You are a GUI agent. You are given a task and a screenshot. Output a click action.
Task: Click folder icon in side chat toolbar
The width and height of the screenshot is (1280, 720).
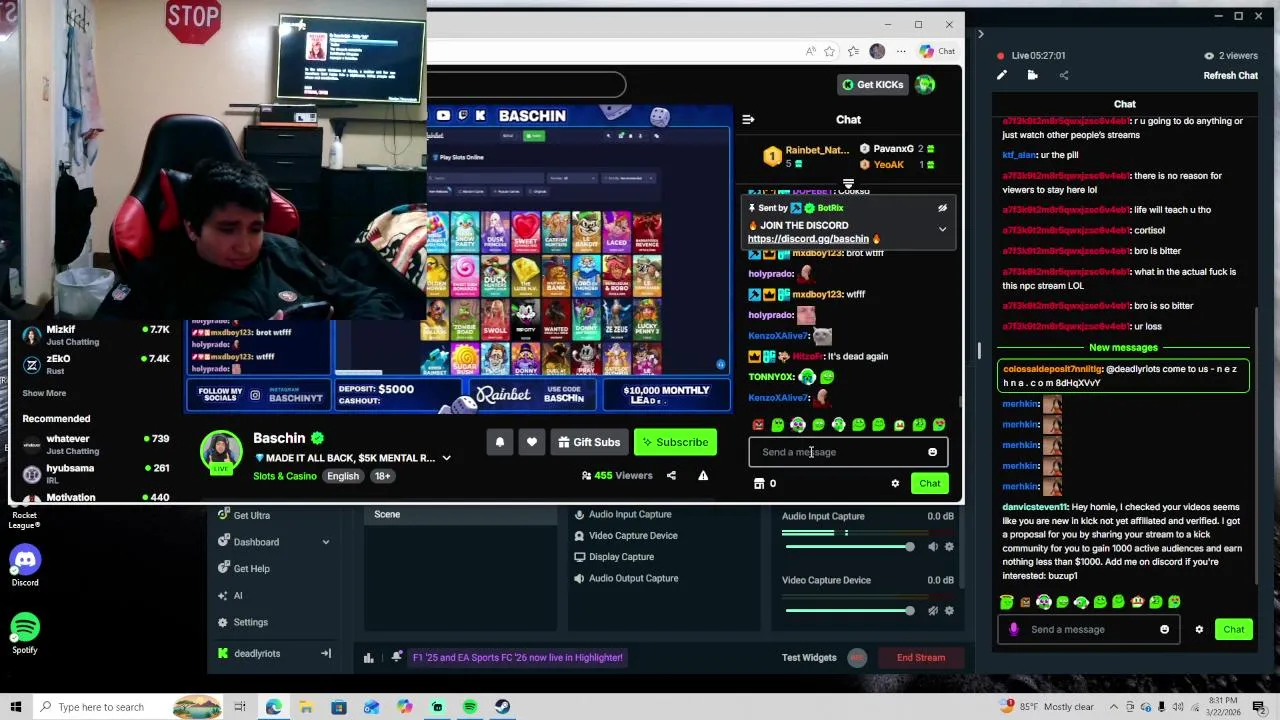[x=1032, y=75]
